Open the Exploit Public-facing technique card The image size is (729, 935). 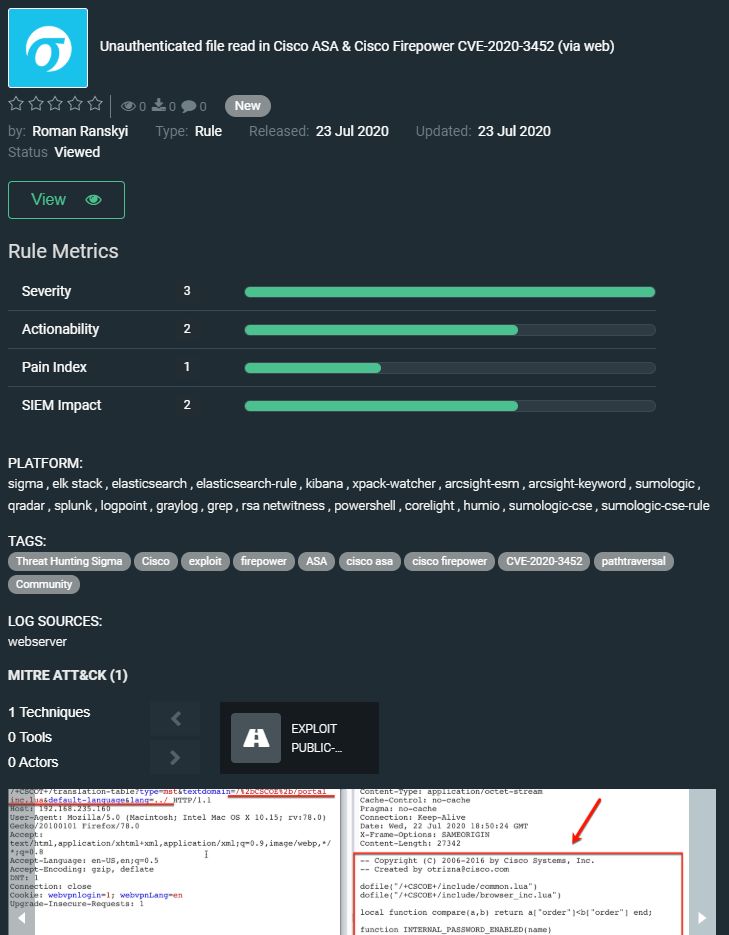[299, 738]
